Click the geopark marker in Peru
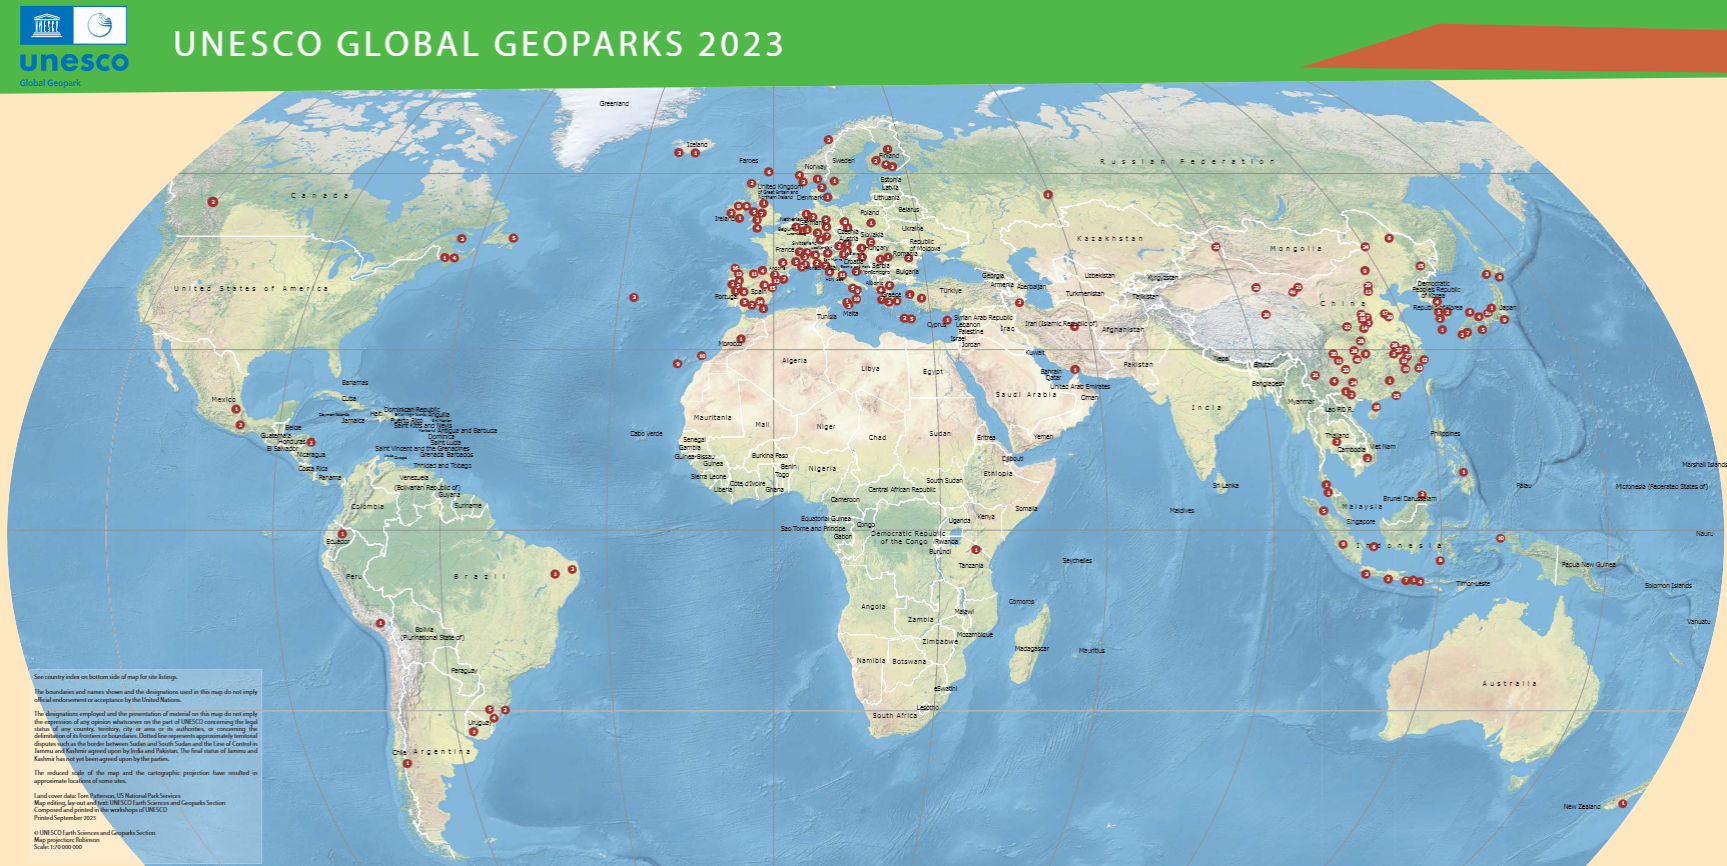Viewport: 1727px width, 866px height. 380,623
